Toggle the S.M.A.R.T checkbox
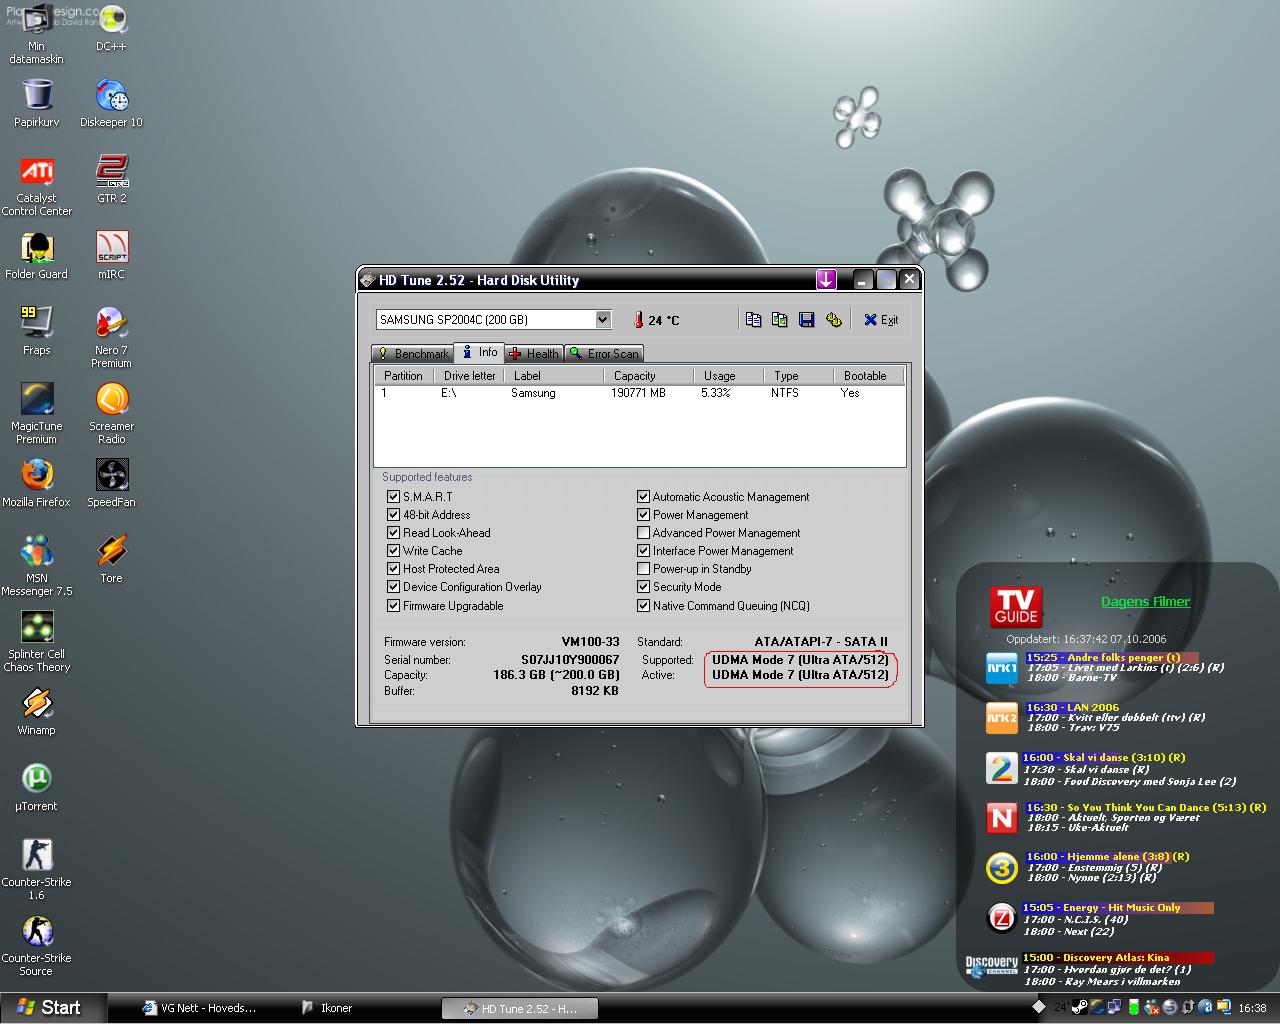This screenshot has height=1024, width=1280. click(393, 496)
